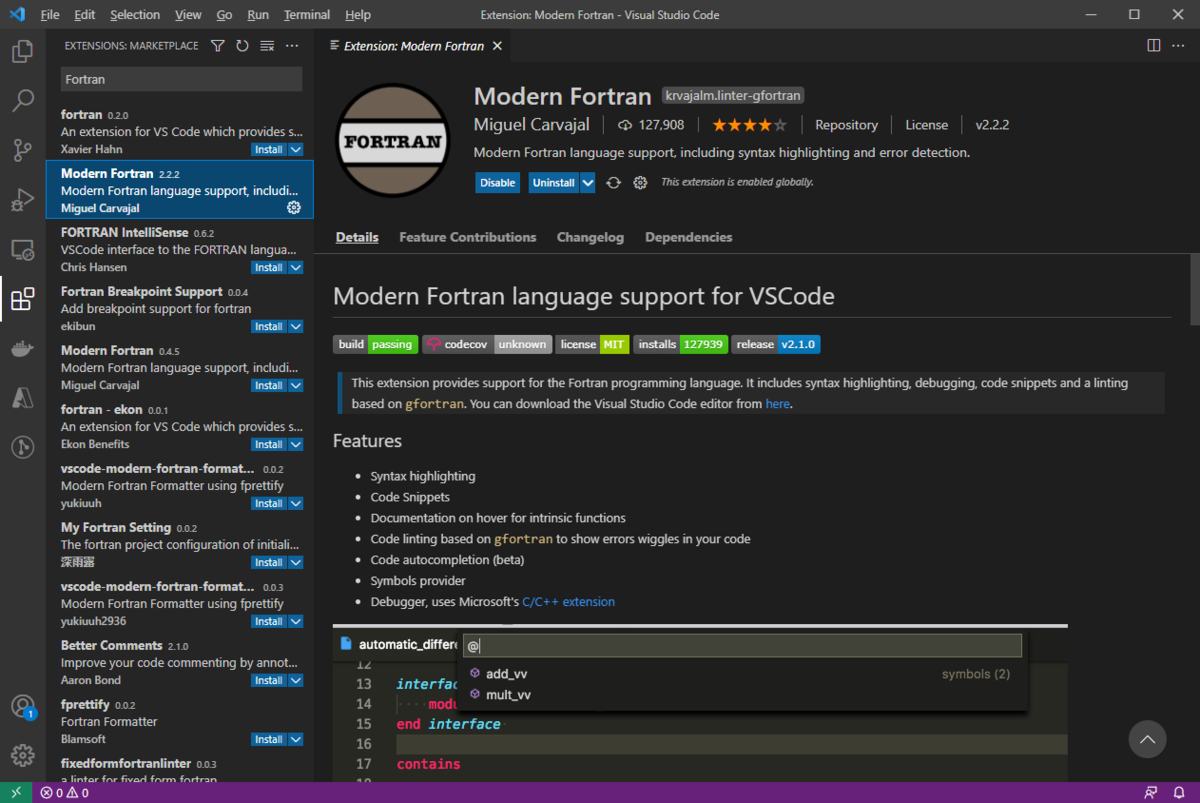Click the extension details vertical scrollbar

click(1194, 289)
